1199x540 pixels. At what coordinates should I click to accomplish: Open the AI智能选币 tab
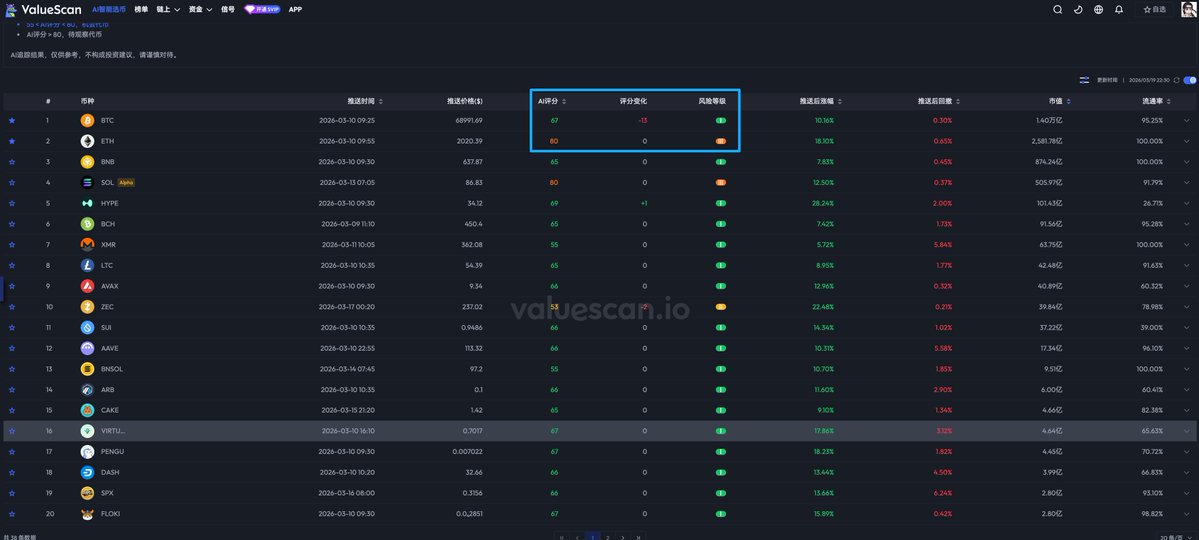(109, 9)
